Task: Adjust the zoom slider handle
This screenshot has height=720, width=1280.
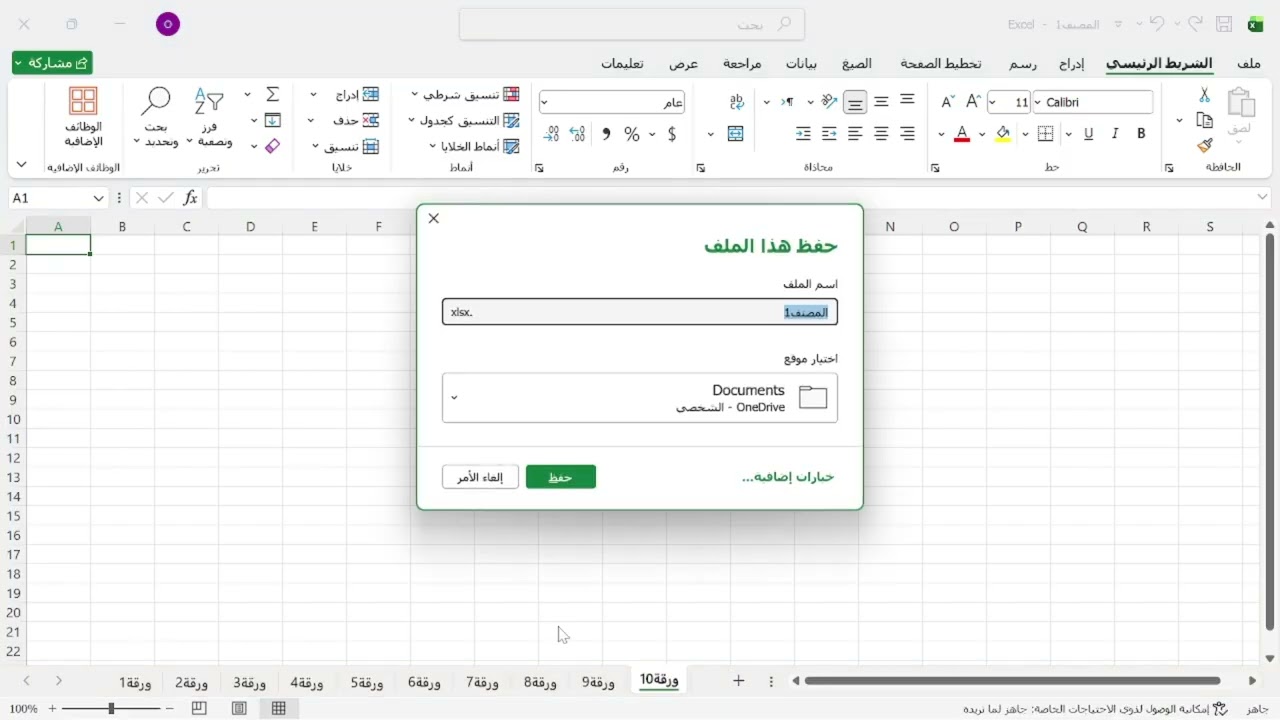Action: pyautogui.click(x=111, y=708)
